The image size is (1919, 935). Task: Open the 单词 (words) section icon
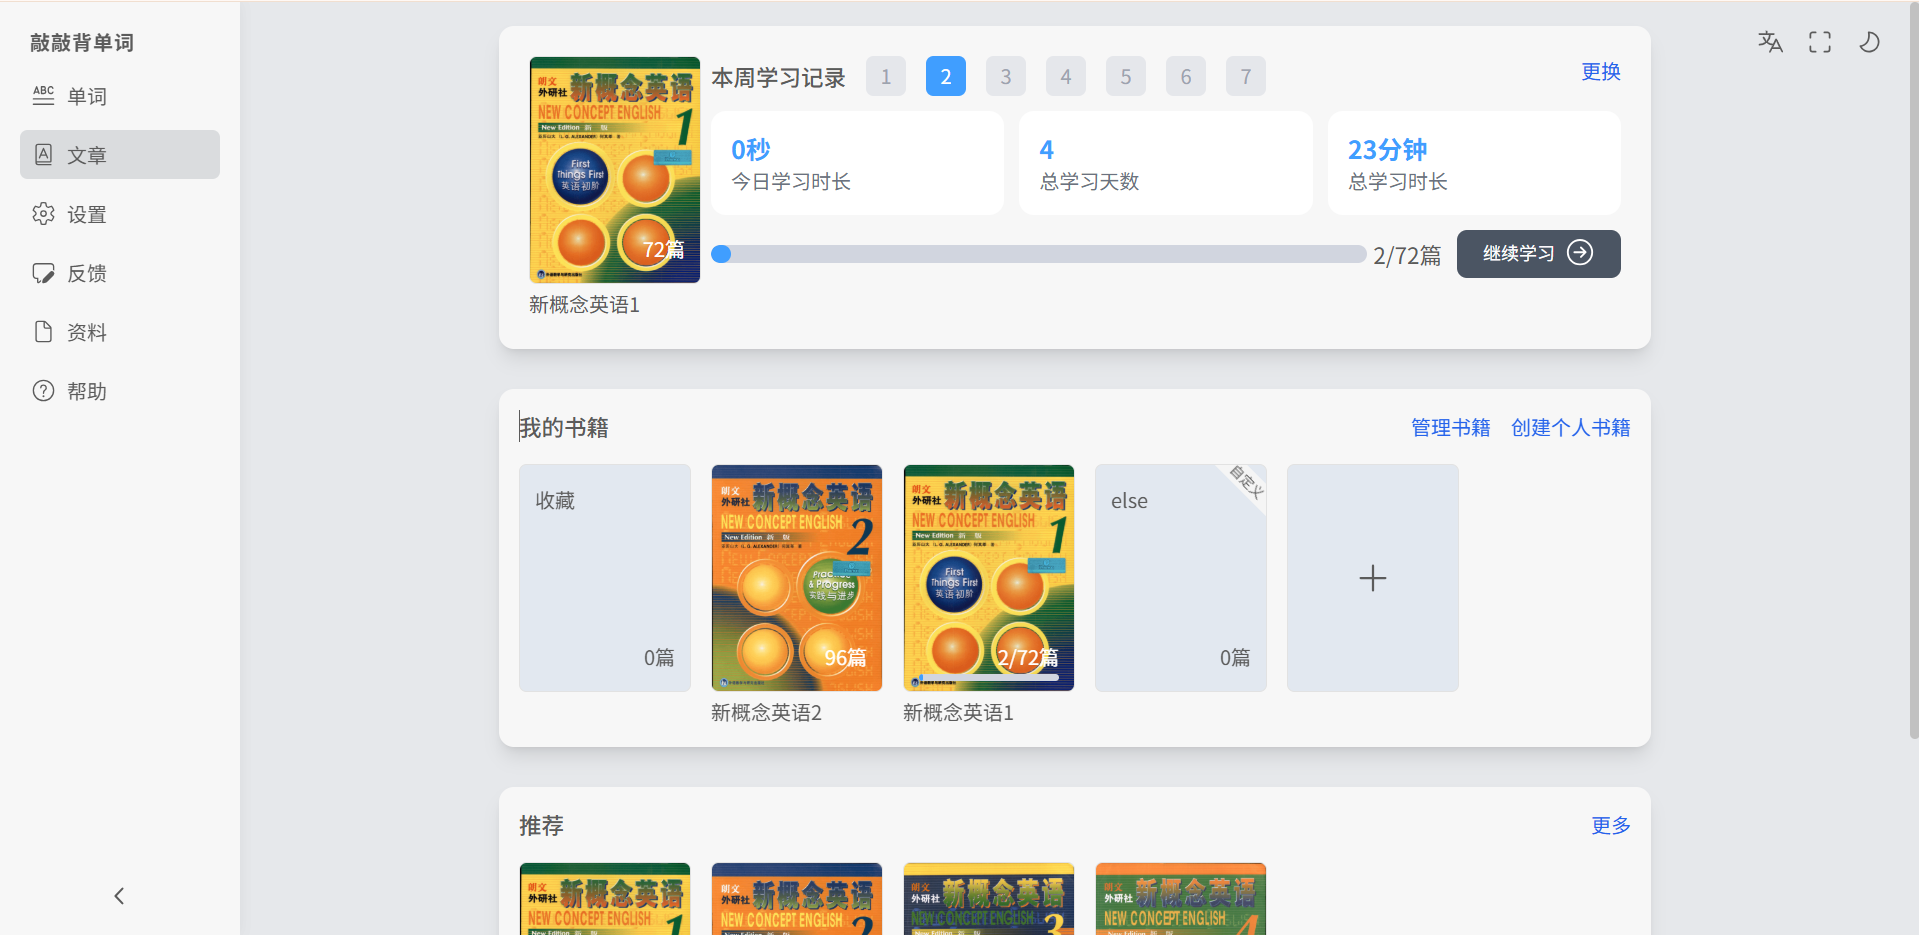coord(43,96)
